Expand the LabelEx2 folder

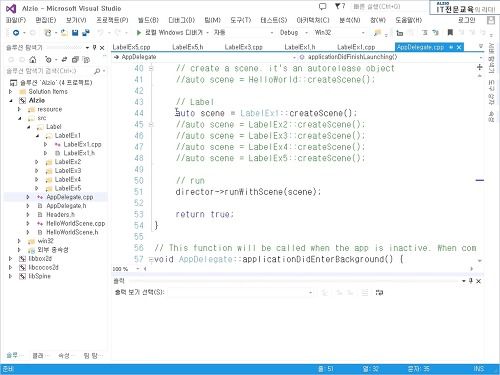[37, 162]
